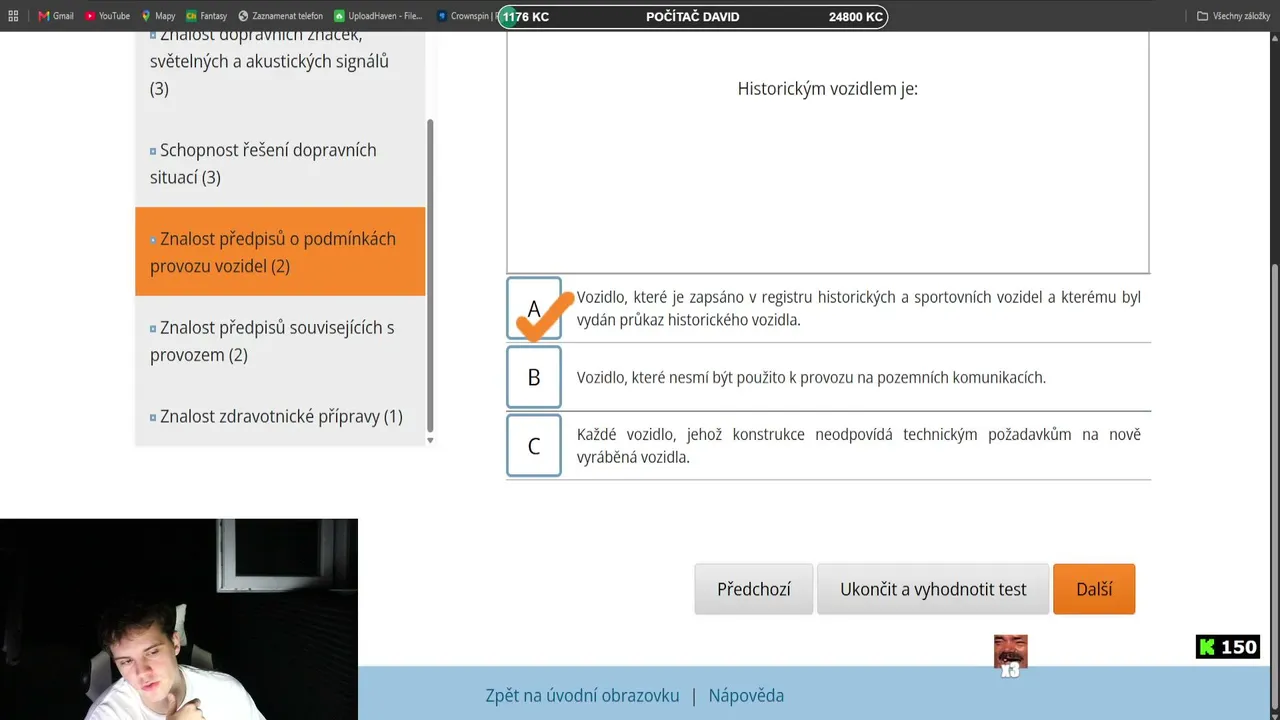The image size is (1280, 720).
Task: Go to next question with Další
Action: pyautogui.click(x=1094, y=589)
